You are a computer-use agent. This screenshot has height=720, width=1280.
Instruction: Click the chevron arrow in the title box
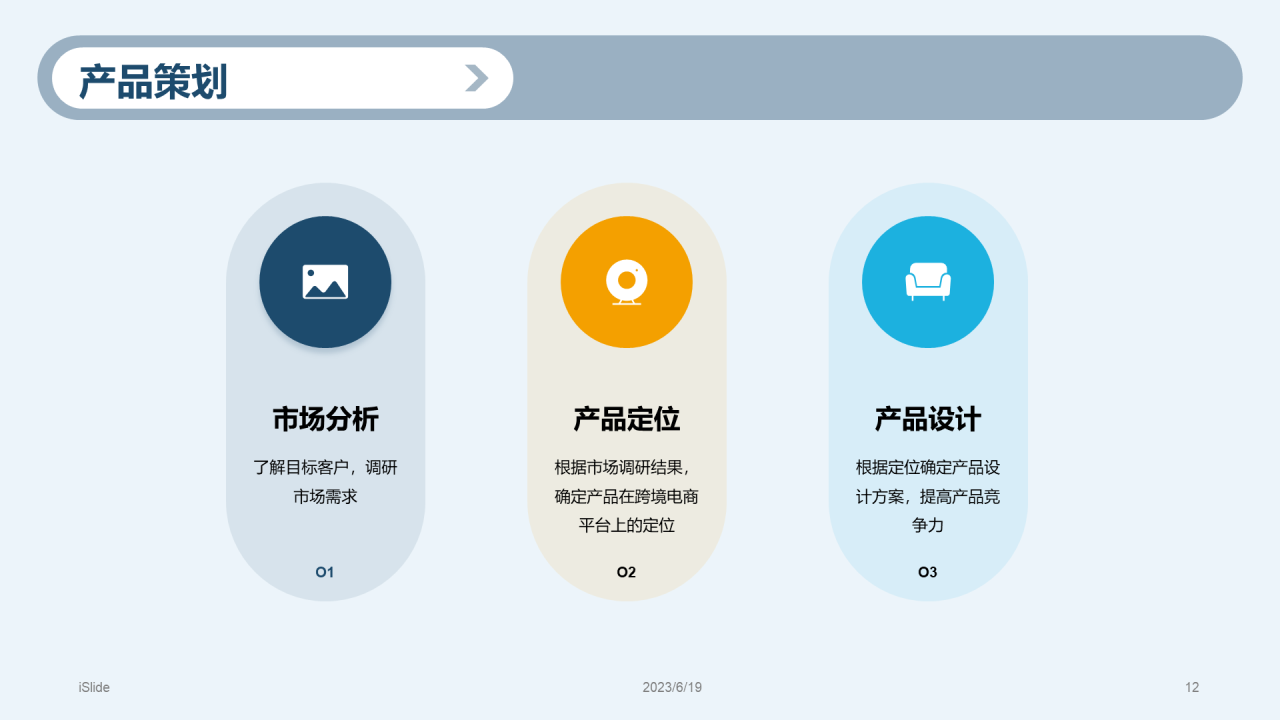[476, 78]
